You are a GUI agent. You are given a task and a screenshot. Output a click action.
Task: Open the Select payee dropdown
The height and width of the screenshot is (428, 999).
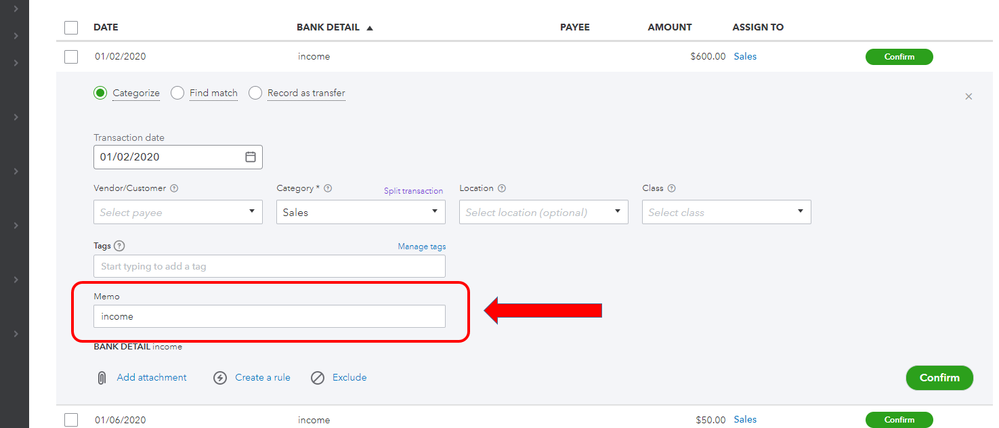pyautogui.click(x=177, y=212)
